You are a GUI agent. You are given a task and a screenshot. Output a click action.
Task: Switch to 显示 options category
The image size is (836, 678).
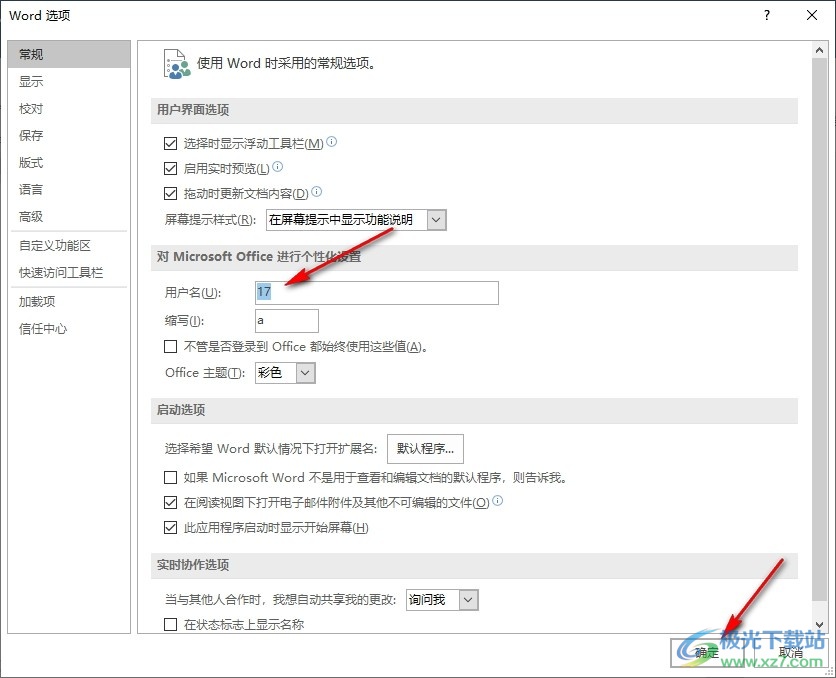(69, 82)
